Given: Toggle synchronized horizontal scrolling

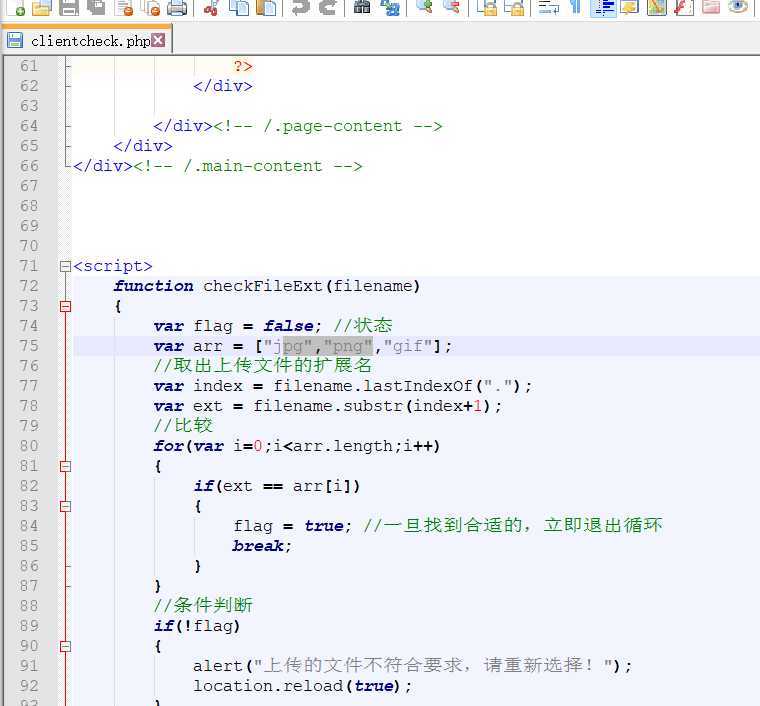Looking at the screenshot, I should (514, 7).
